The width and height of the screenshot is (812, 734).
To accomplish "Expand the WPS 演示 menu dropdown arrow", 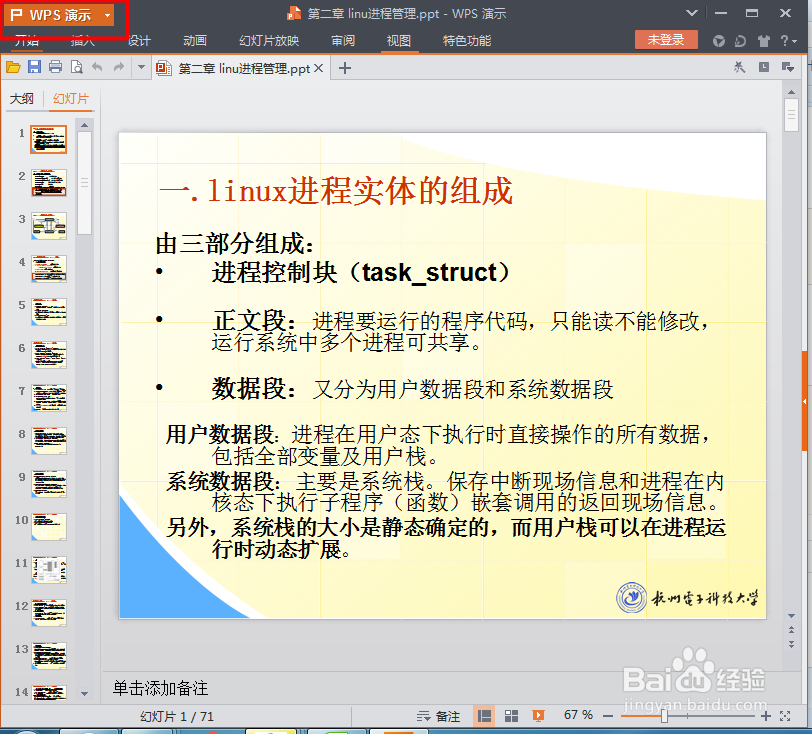I will pyautogui.click(x=107, y=16).
